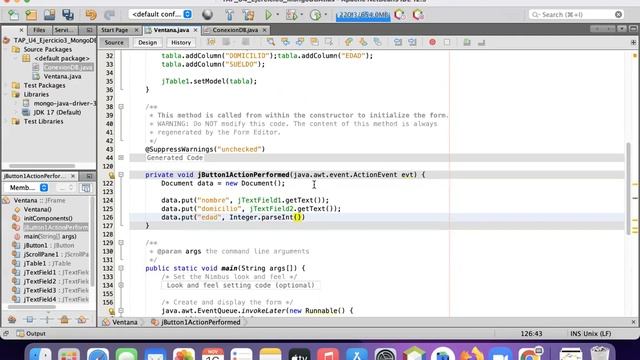The image size is (640, 360).
Task: Click the Shift Line Right icon in editor toolbar
Action: pyautogui.click(x=412, y=42)
